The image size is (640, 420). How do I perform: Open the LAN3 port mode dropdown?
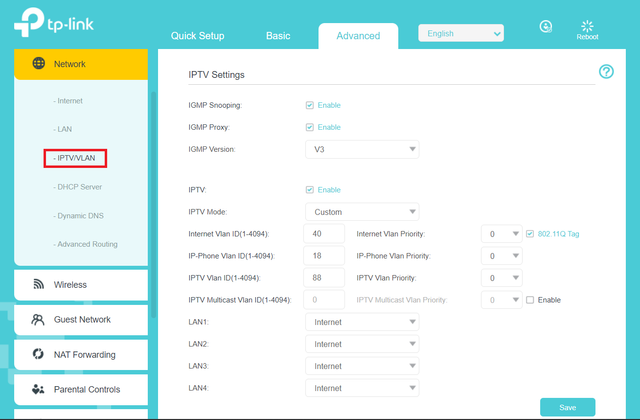[362, 366]
